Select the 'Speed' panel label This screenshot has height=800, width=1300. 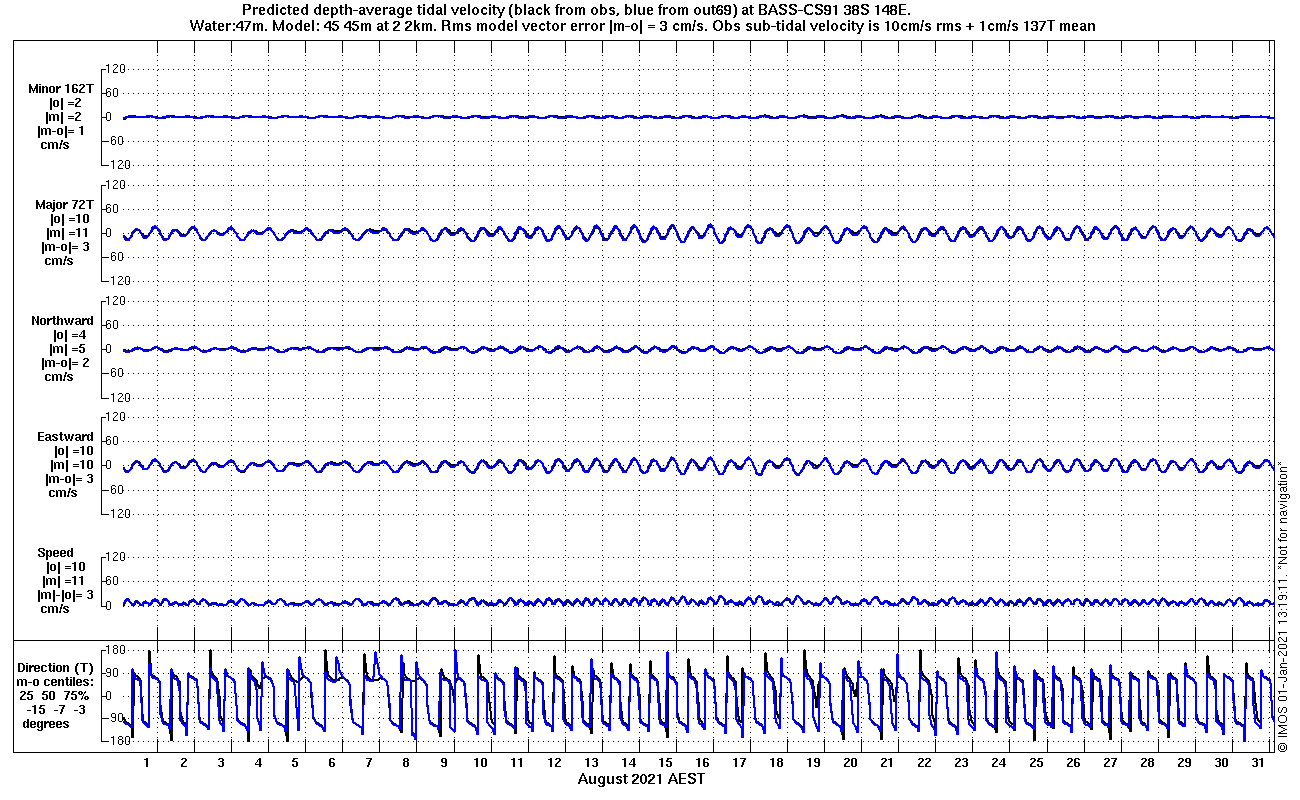tap(55, 553)
